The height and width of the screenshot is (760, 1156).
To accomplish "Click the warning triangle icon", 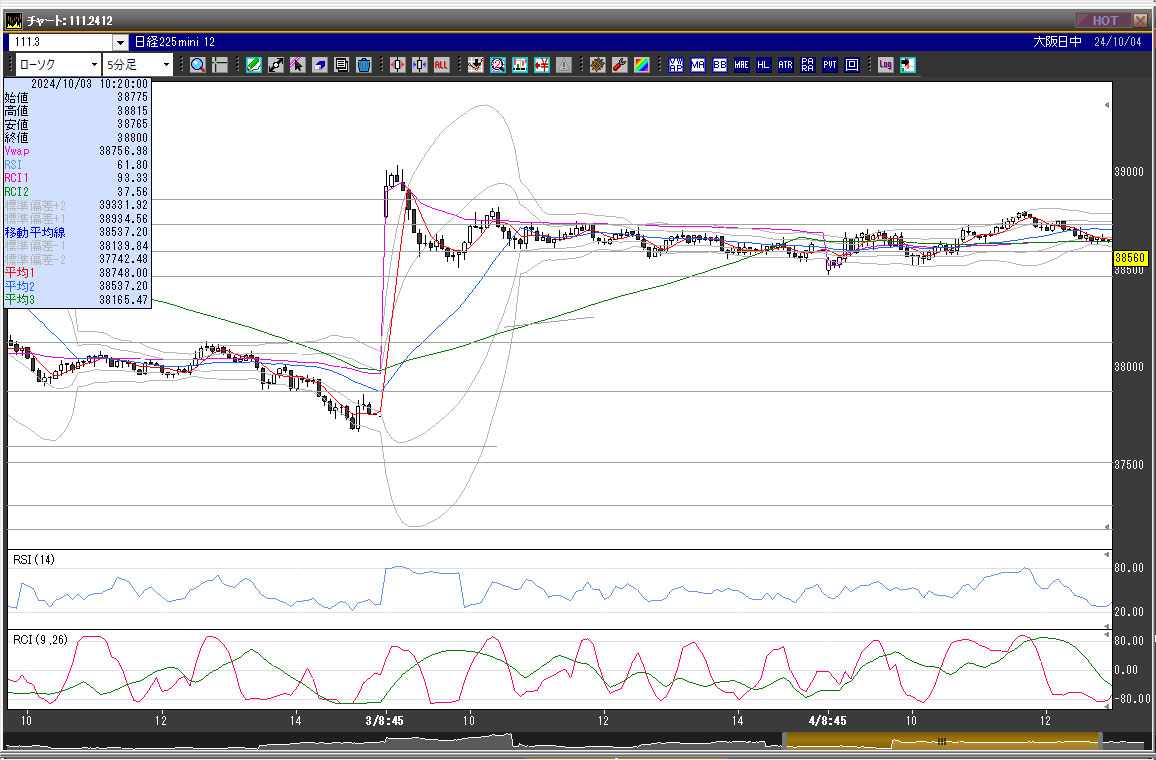I will 564,65.
